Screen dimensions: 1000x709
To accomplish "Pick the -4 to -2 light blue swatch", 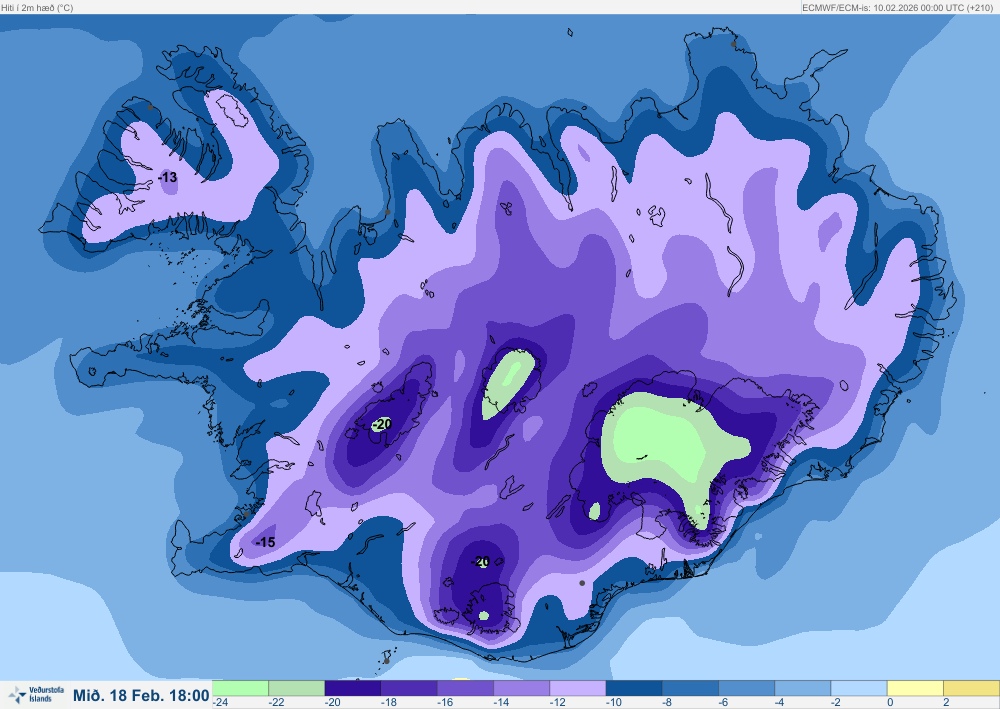I will 802,689.
